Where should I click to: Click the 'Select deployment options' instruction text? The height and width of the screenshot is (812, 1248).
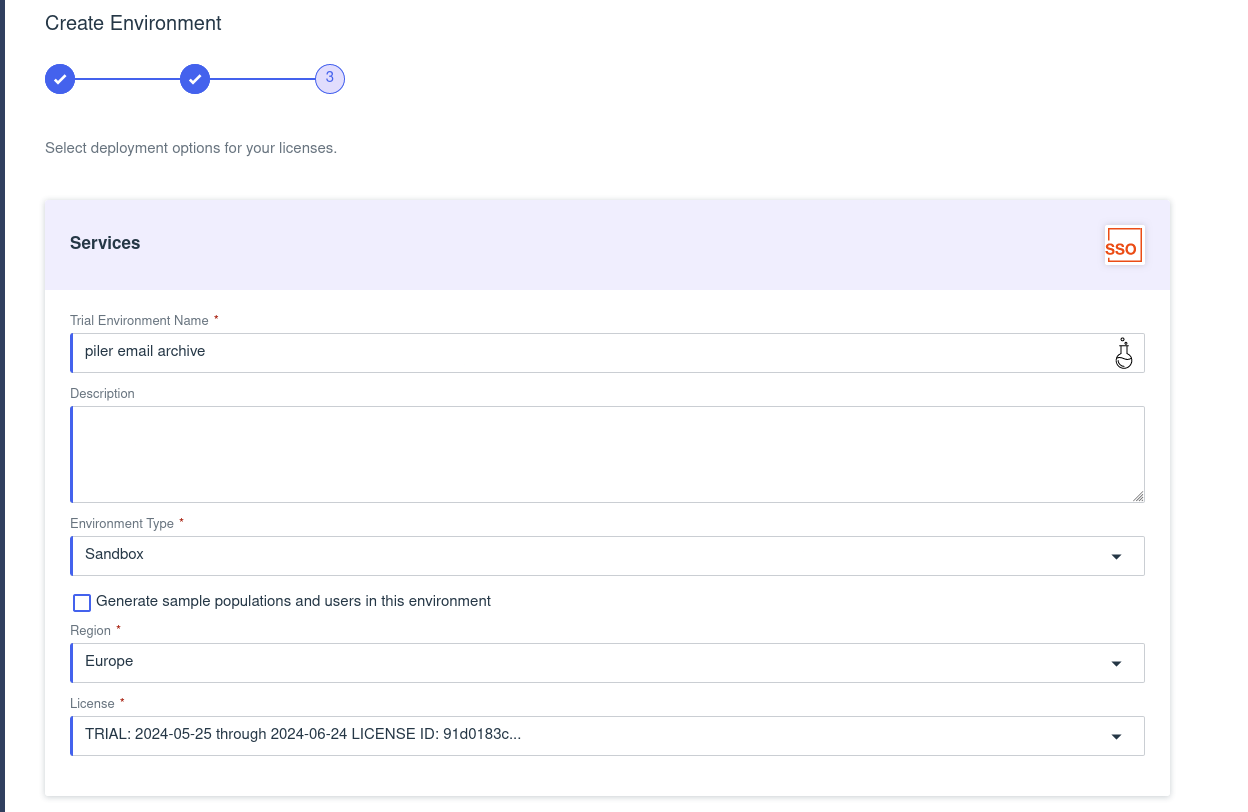point(191,148)
